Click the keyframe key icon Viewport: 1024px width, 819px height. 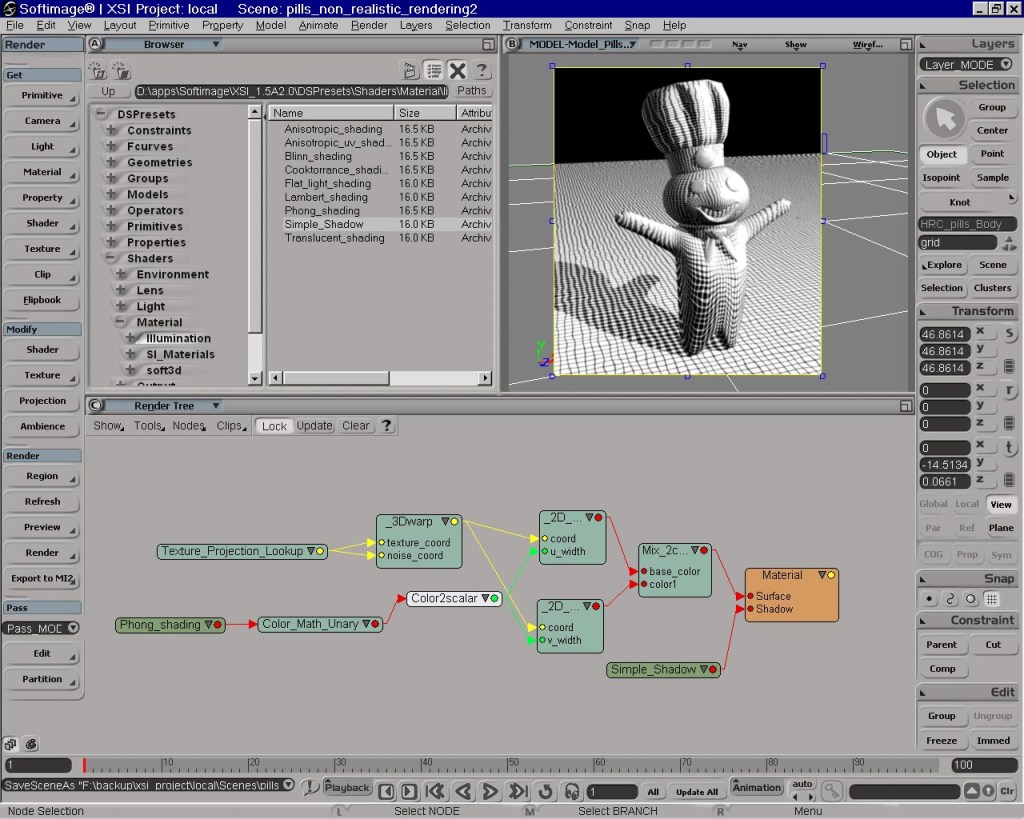tap(832, 791)
